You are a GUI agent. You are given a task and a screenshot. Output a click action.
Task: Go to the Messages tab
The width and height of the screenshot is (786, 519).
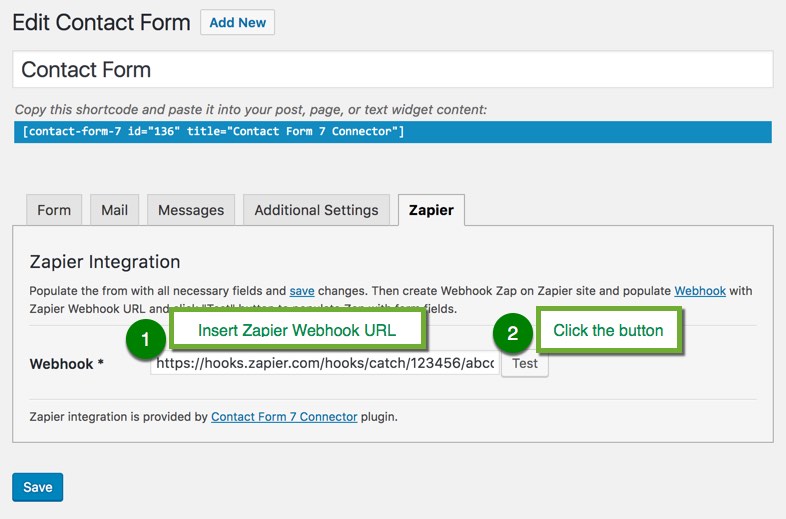[x=191, y=210]
